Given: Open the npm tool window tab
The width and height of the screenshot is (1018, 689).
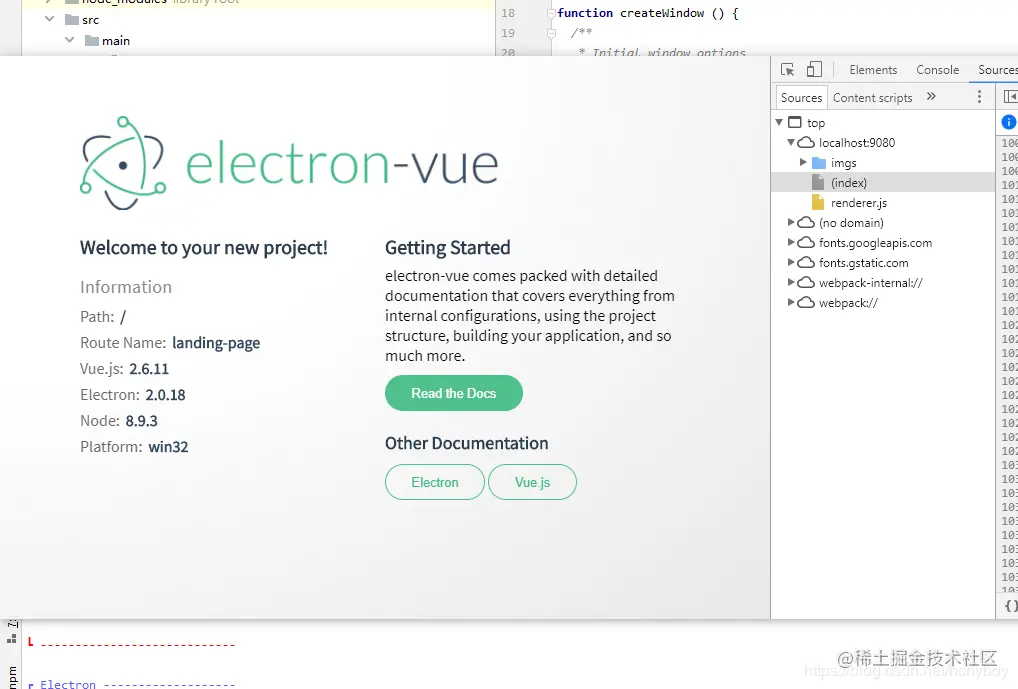Looking at the screenshot, I should [x=12, y=677].
